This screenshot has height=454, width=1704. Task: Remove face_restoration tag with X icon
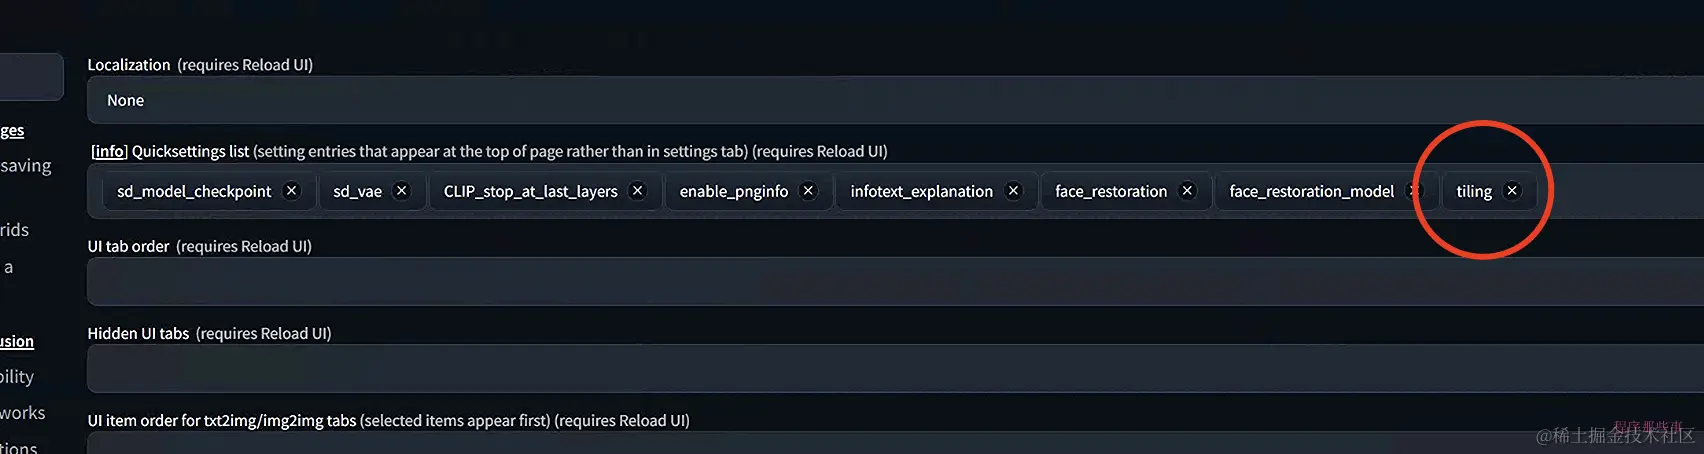click(x=1187, y=191)
